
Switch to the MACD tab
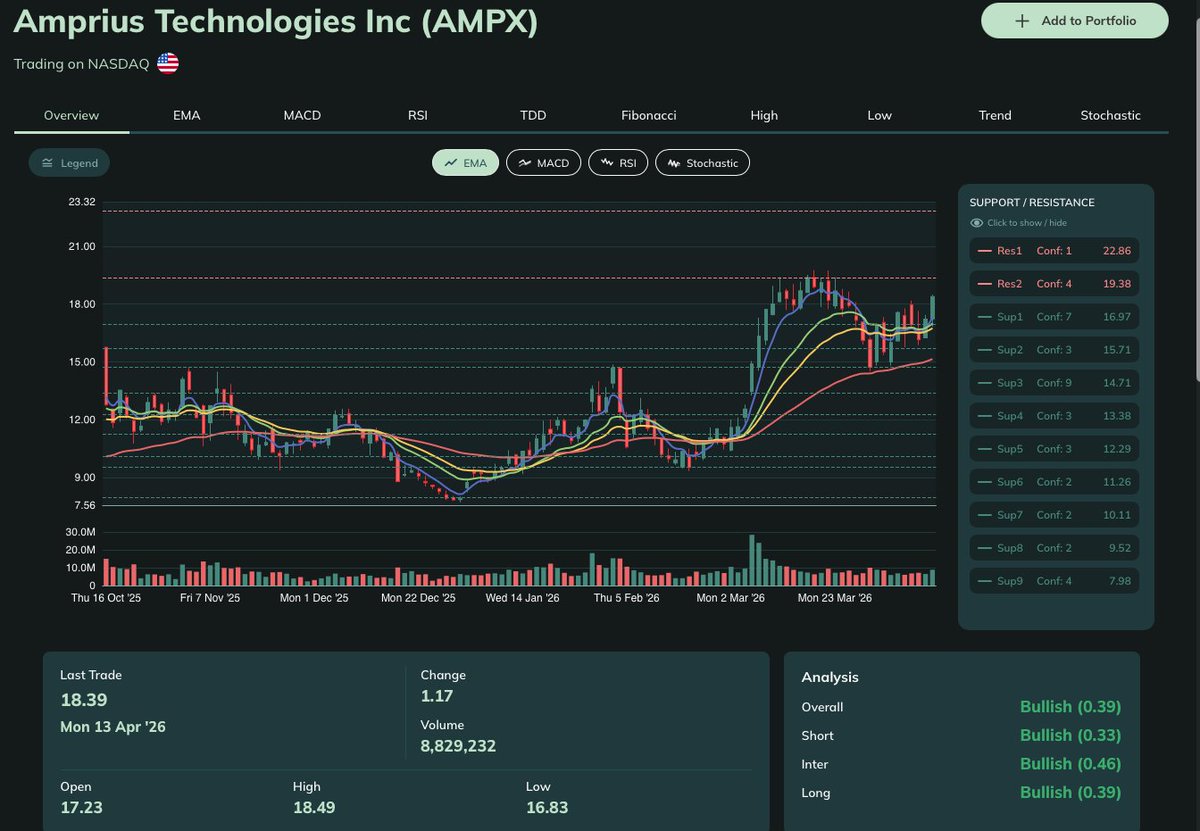pyautogui.click(x=302, y=115)
